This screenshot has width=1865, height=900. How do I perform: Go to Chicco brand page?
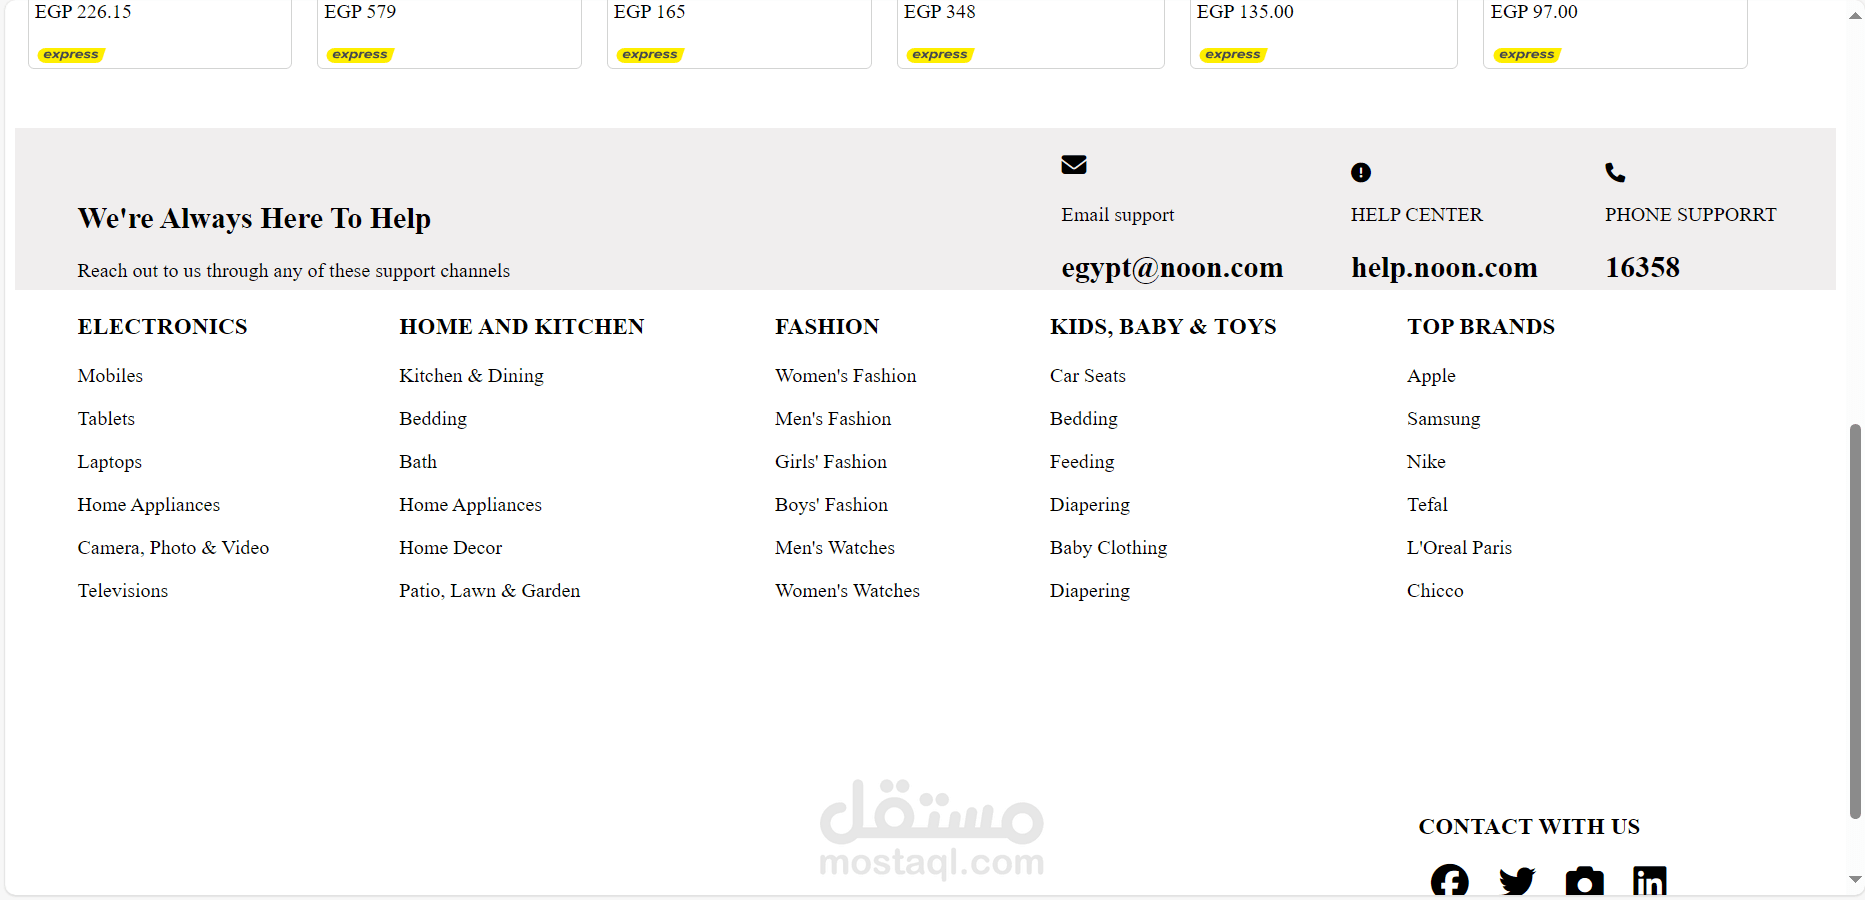point(1435,591)
